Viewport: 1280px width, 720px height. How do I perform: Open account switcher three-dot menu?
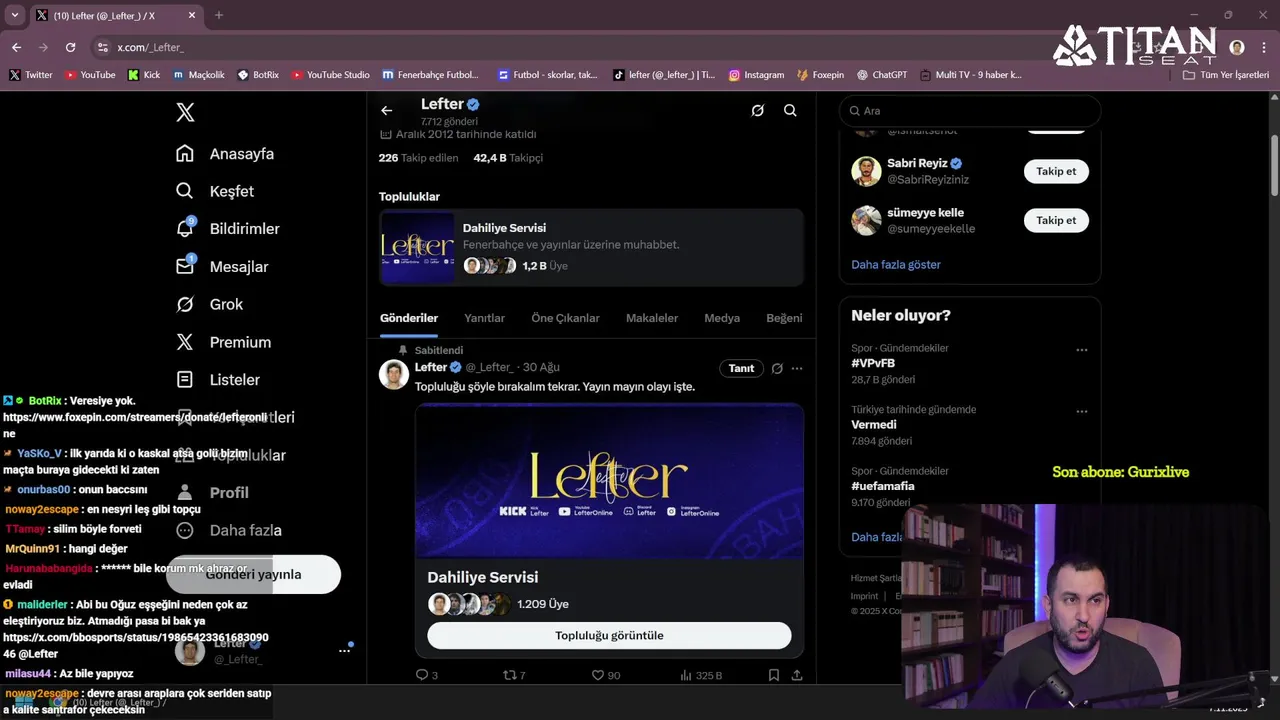(x=344, y=650)
